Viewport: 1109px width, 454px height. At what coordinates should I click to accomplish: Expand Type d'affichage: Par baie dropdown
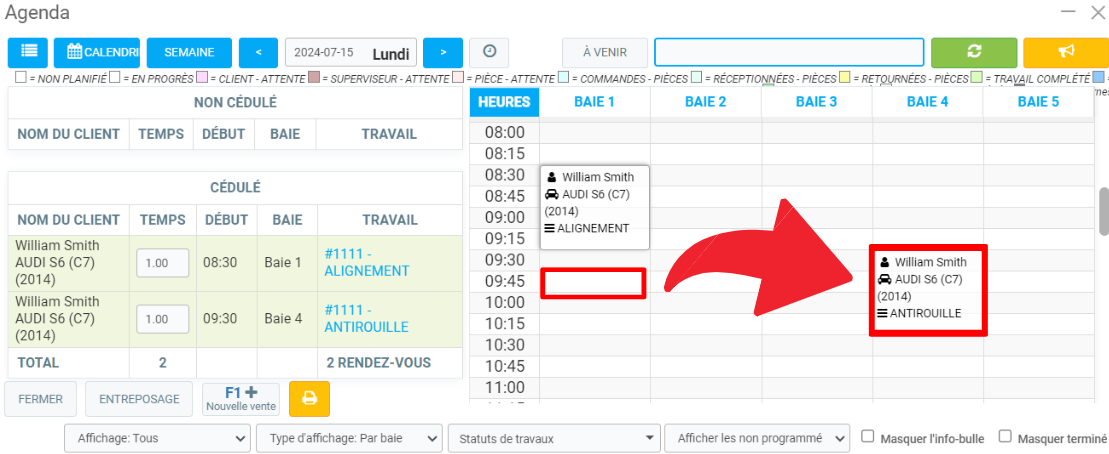coord(349,438)
